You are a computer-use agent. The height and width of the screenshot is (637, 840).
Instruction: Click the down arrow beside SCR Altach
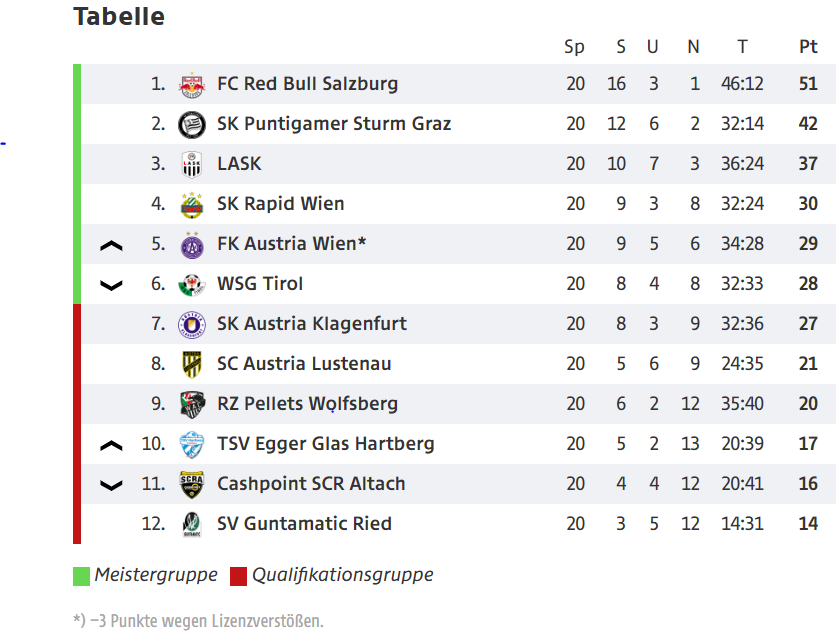pos(112,485)
